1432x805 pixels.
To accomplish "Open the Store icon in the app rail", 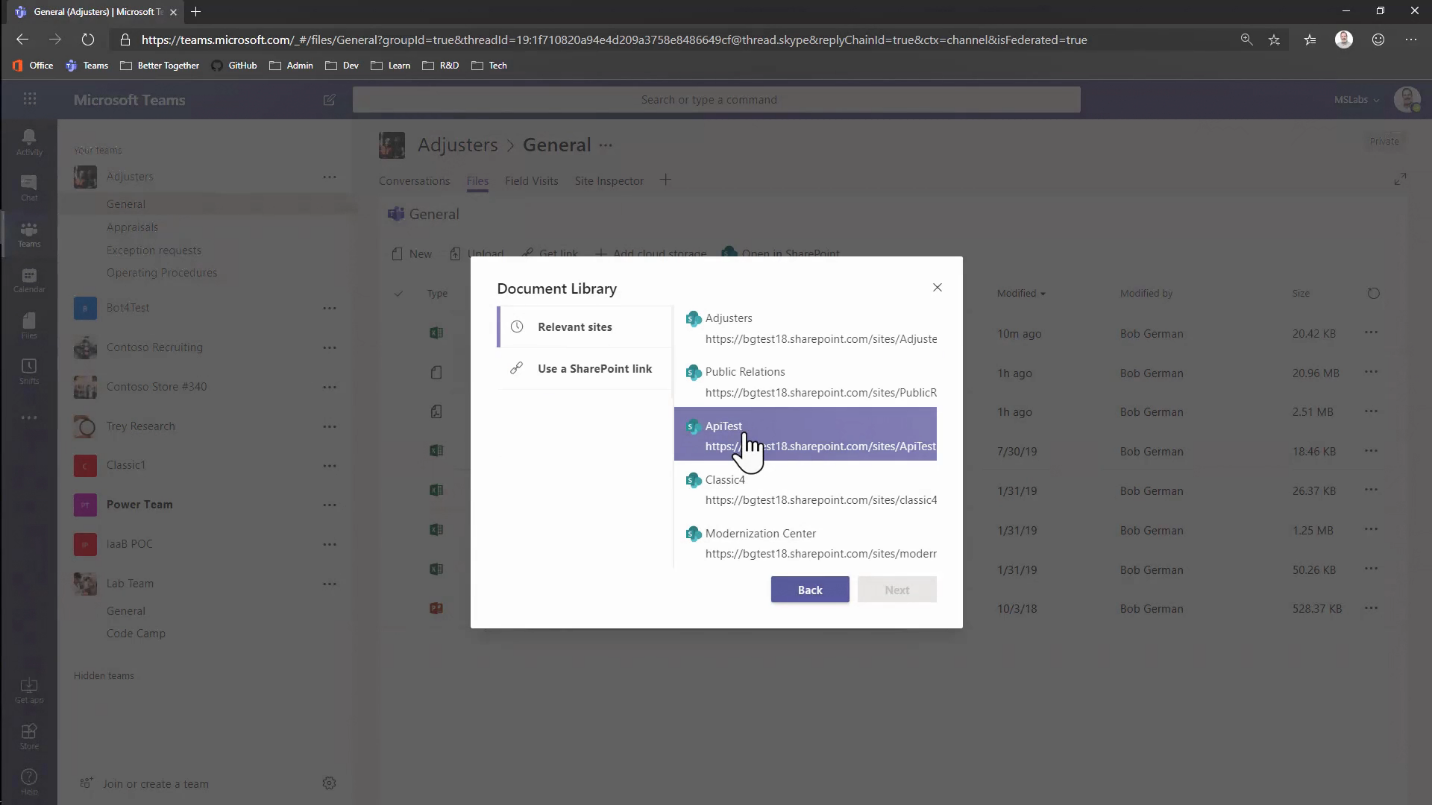I will pyautogui.click(x=29, y=737).
